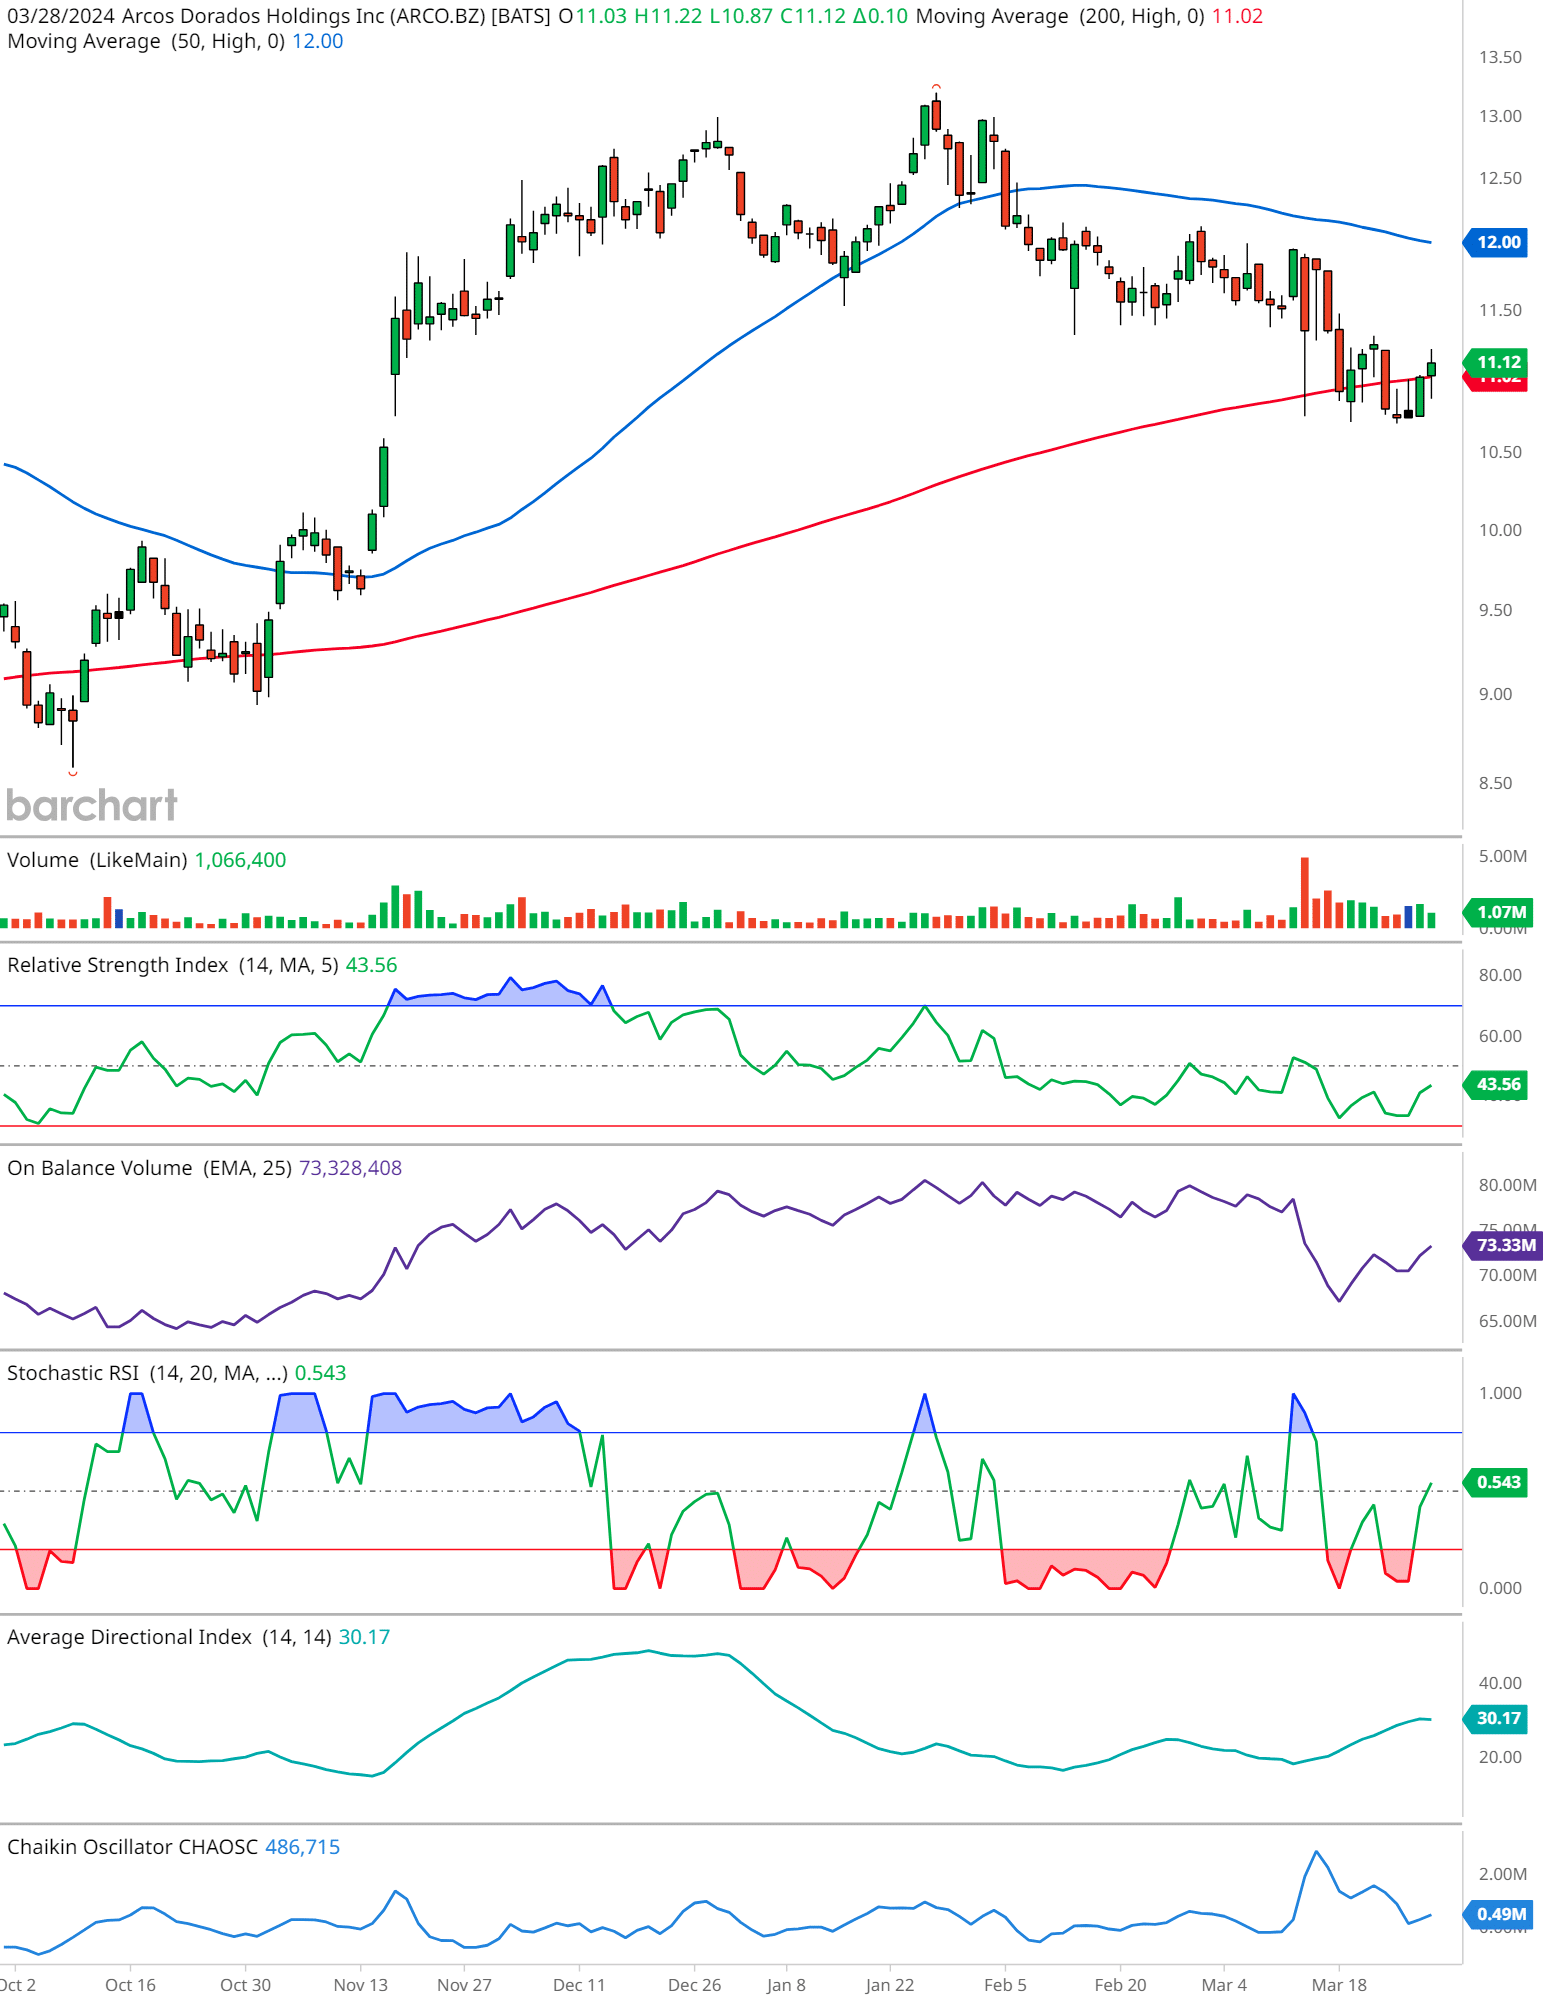Click the 50-day moving average value 12.00 in header
The width and height of the screenshot is (1544, 2003).
point(318,41)
